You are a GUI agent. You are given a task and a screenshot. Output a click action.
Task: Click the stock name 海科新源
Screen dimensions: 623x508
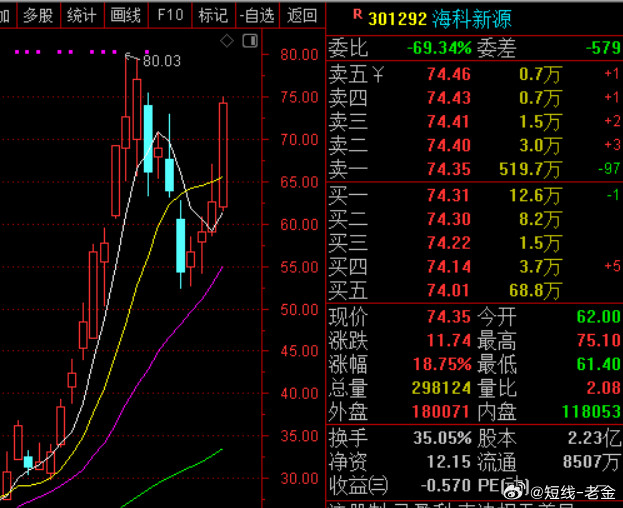(472, 19)
